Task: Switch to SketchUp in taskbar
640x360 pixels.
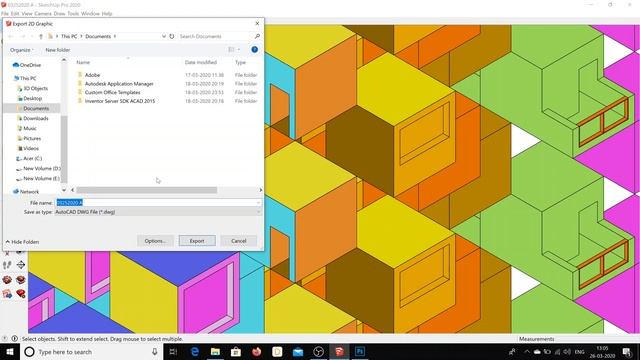Action: pyautogui.click(x=339, y=351)
